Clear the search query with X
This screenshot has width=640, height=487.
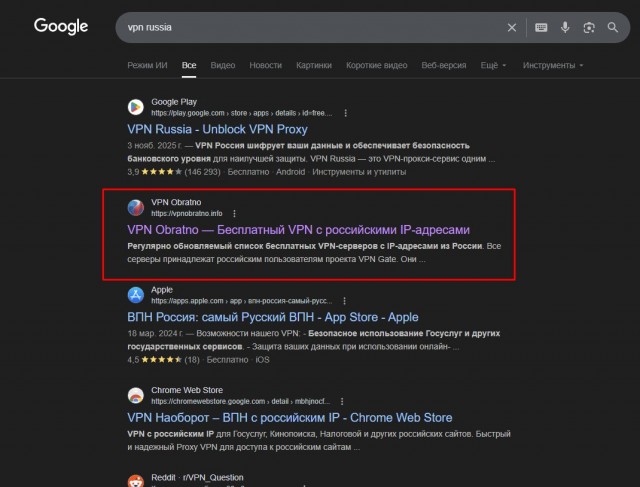click(x=511, y=27)
